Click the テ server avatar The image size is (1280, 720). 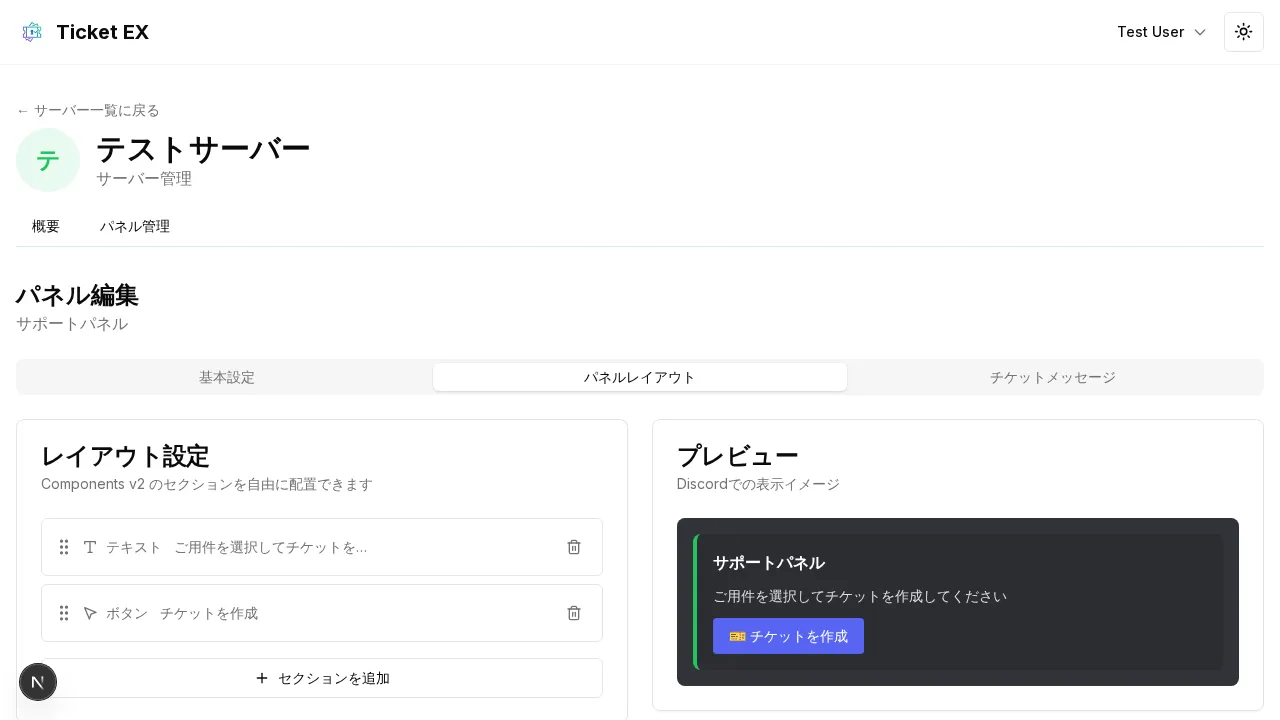pos(48,160)
